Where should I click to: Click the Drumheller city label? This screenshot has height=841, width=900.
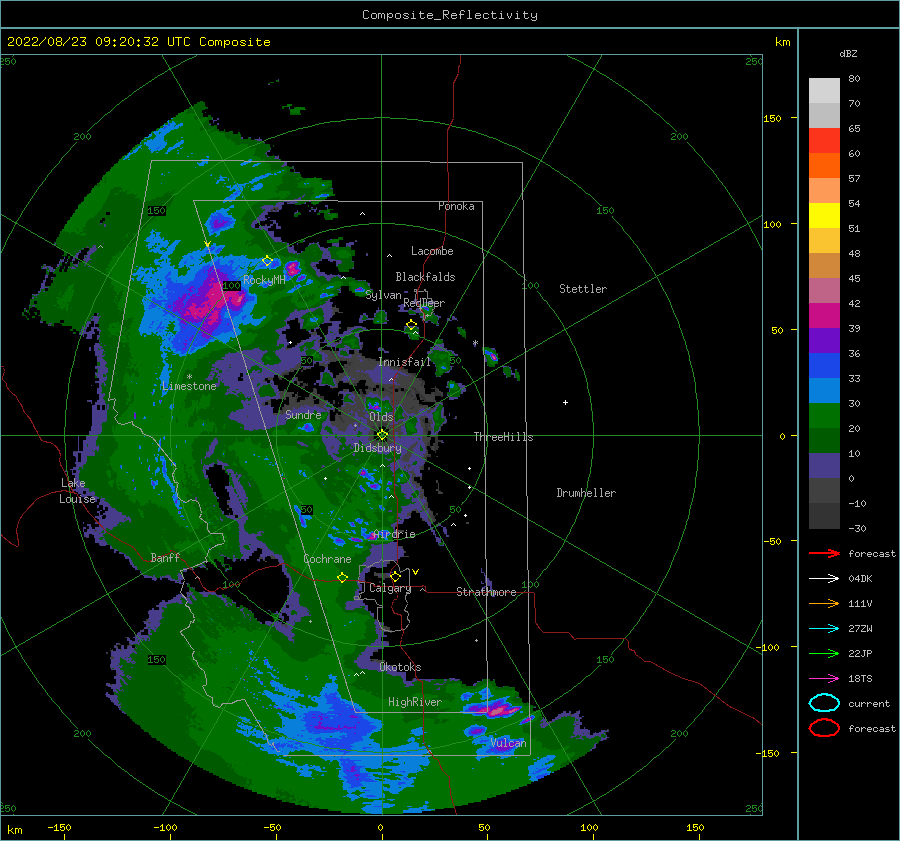[x=586, y=493]
